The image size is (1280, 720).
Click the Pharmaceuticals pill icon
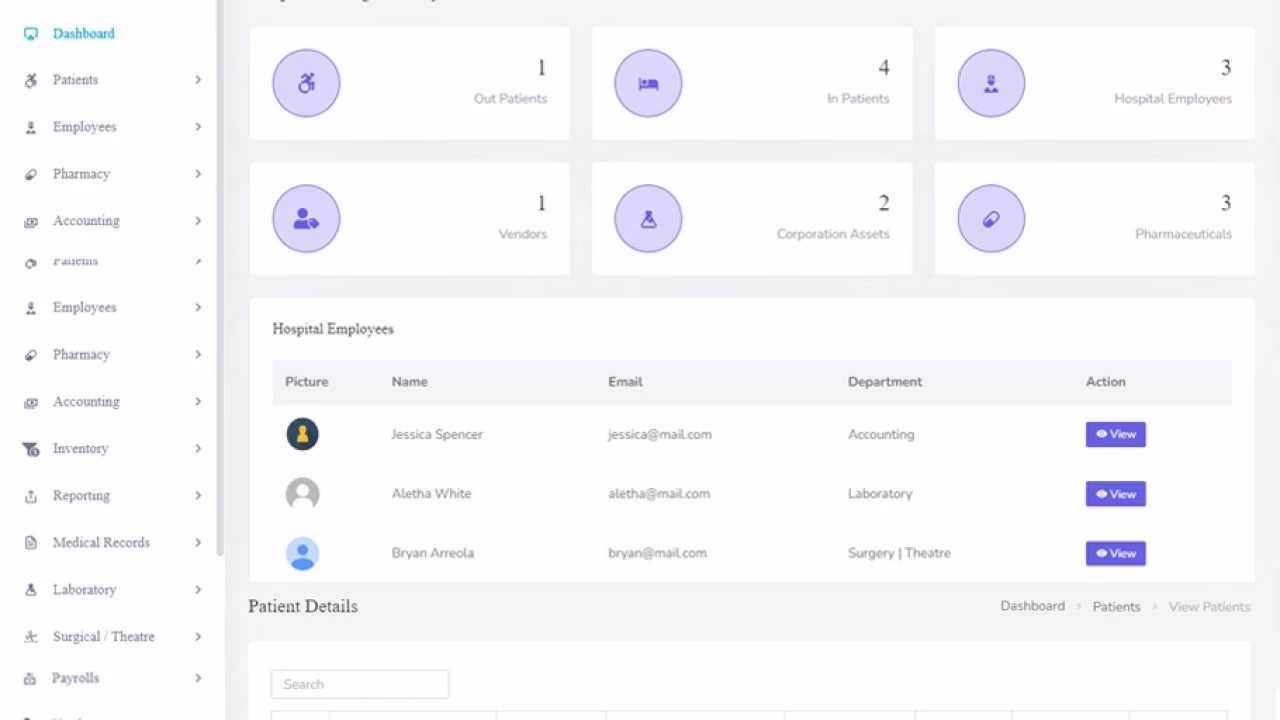coord(991,218)
